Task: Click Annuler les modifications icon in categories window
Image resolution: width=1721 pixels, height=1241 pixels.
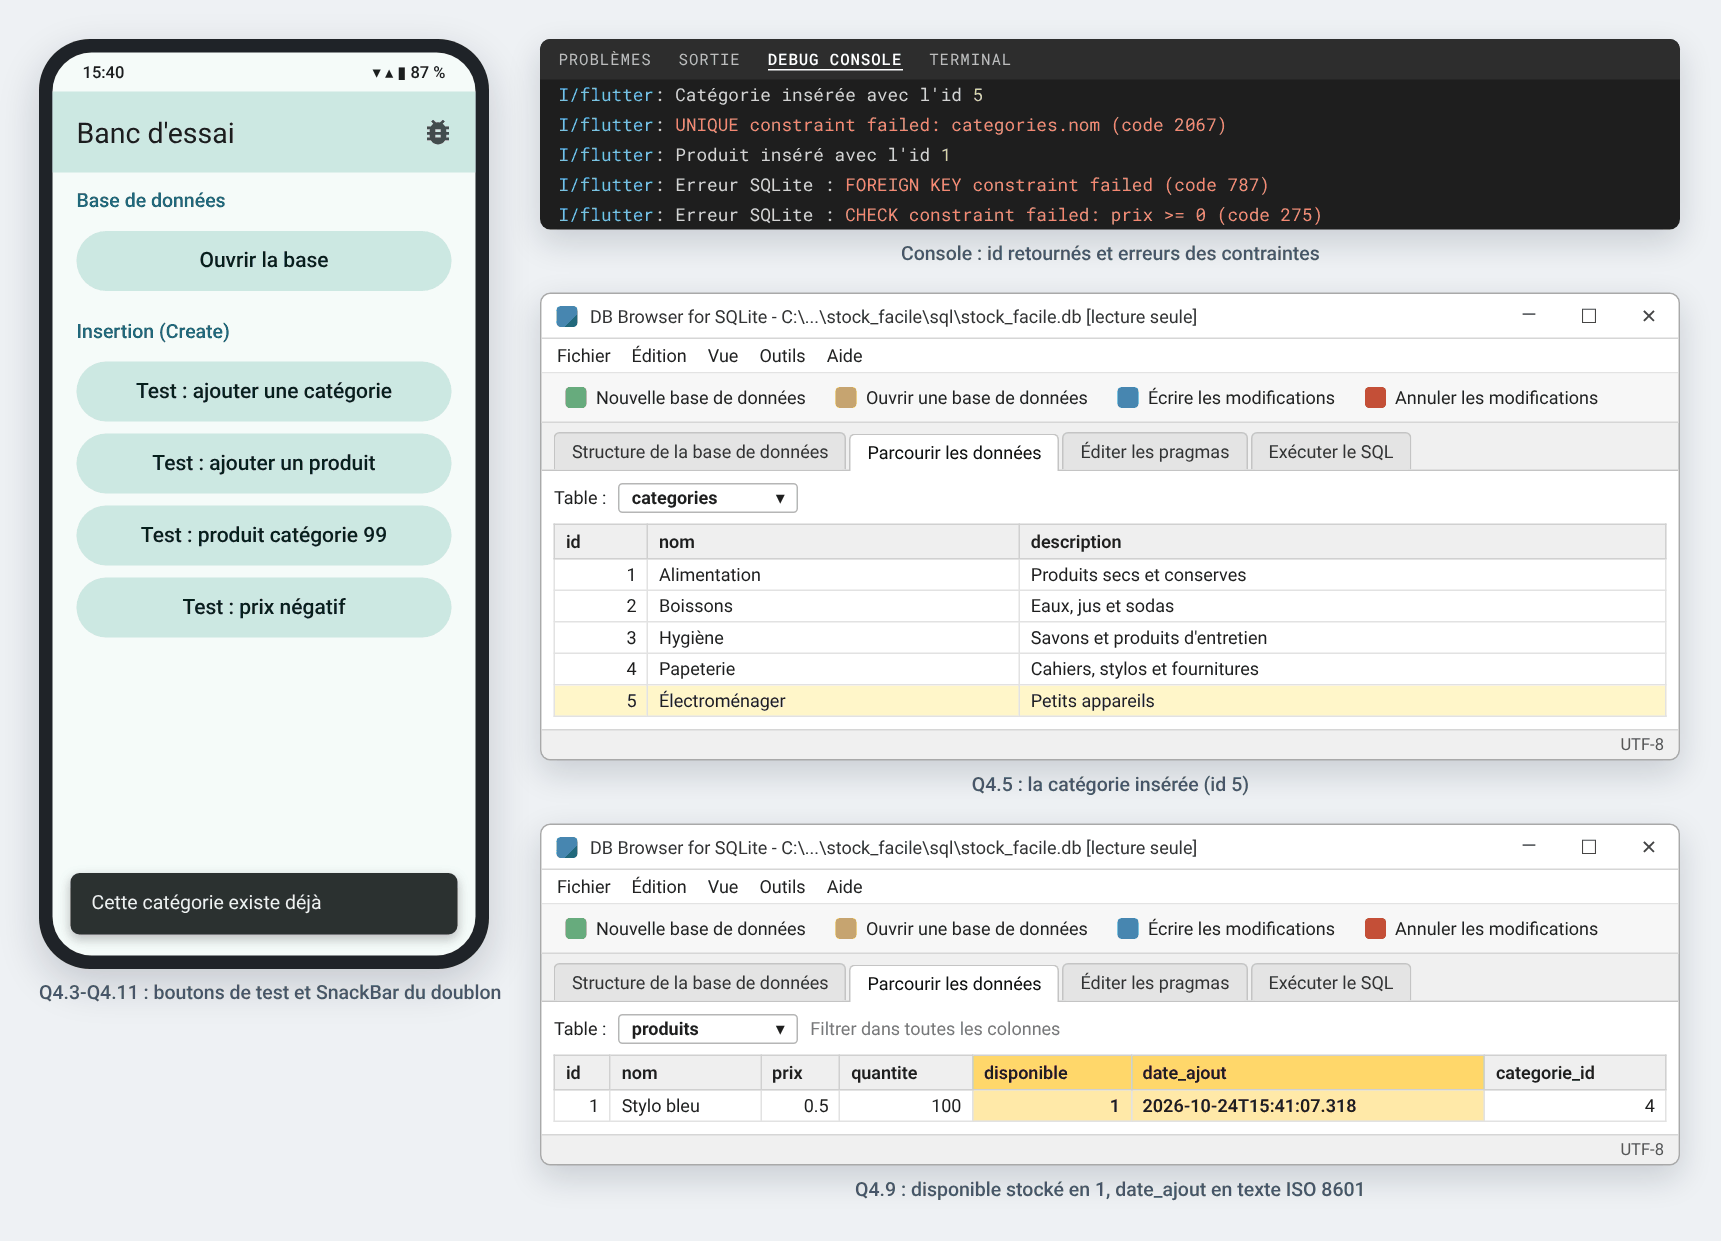Action: (x=1376, y=398)
